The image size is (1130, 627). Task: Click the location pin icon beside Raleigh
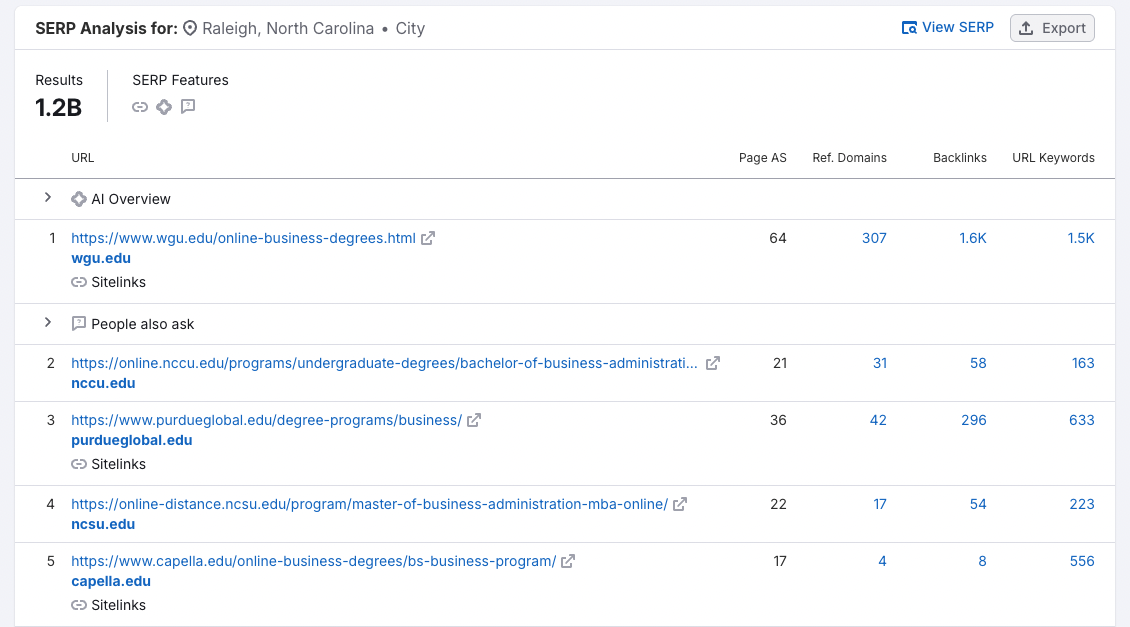pos(189,28)
